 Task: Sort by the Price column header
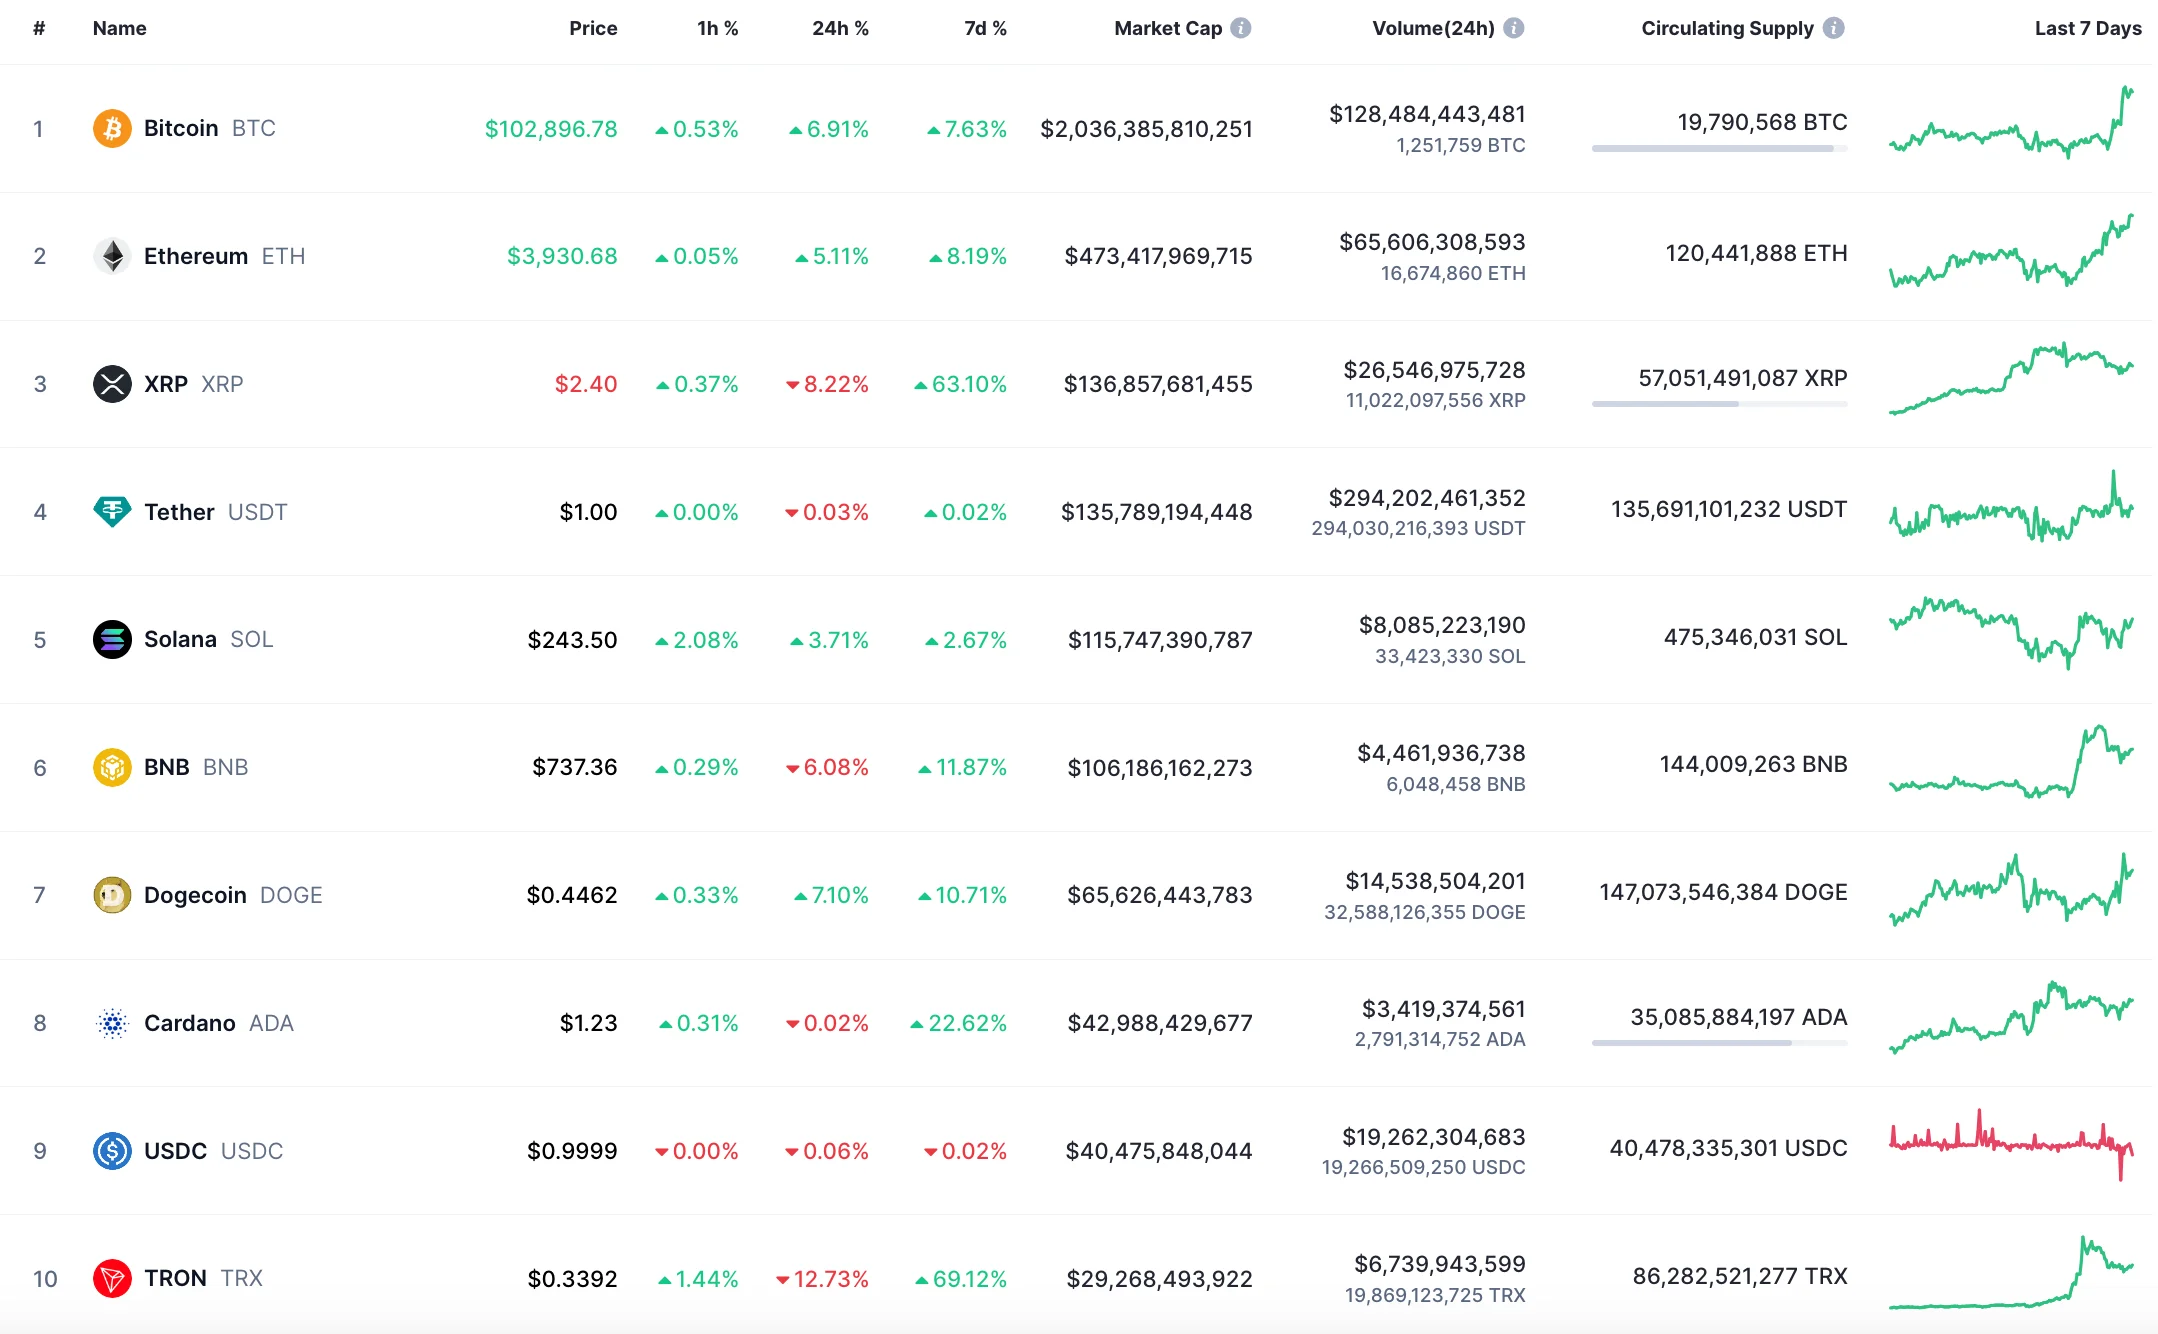[x=593, y=28]
